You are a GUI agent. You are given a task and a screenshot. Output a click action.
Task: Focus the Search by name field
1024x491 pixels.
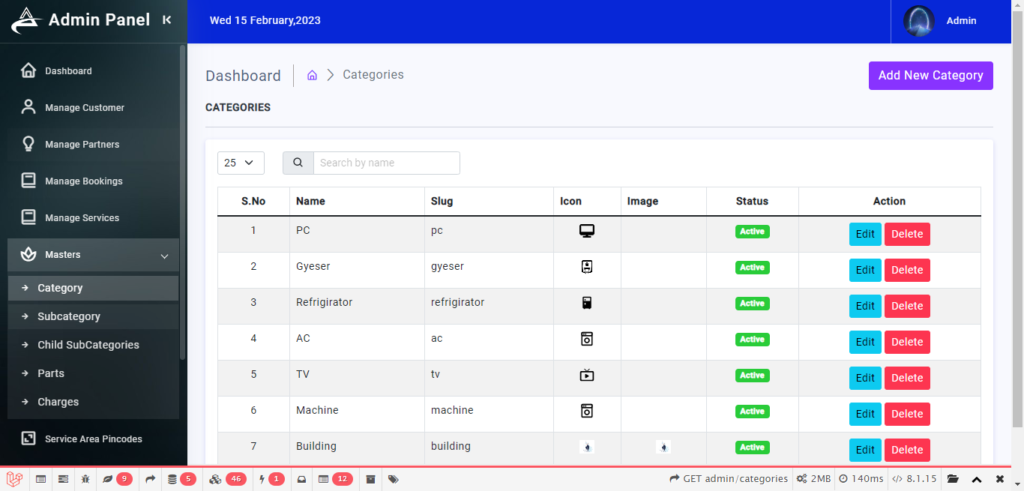tap(387, 163)
